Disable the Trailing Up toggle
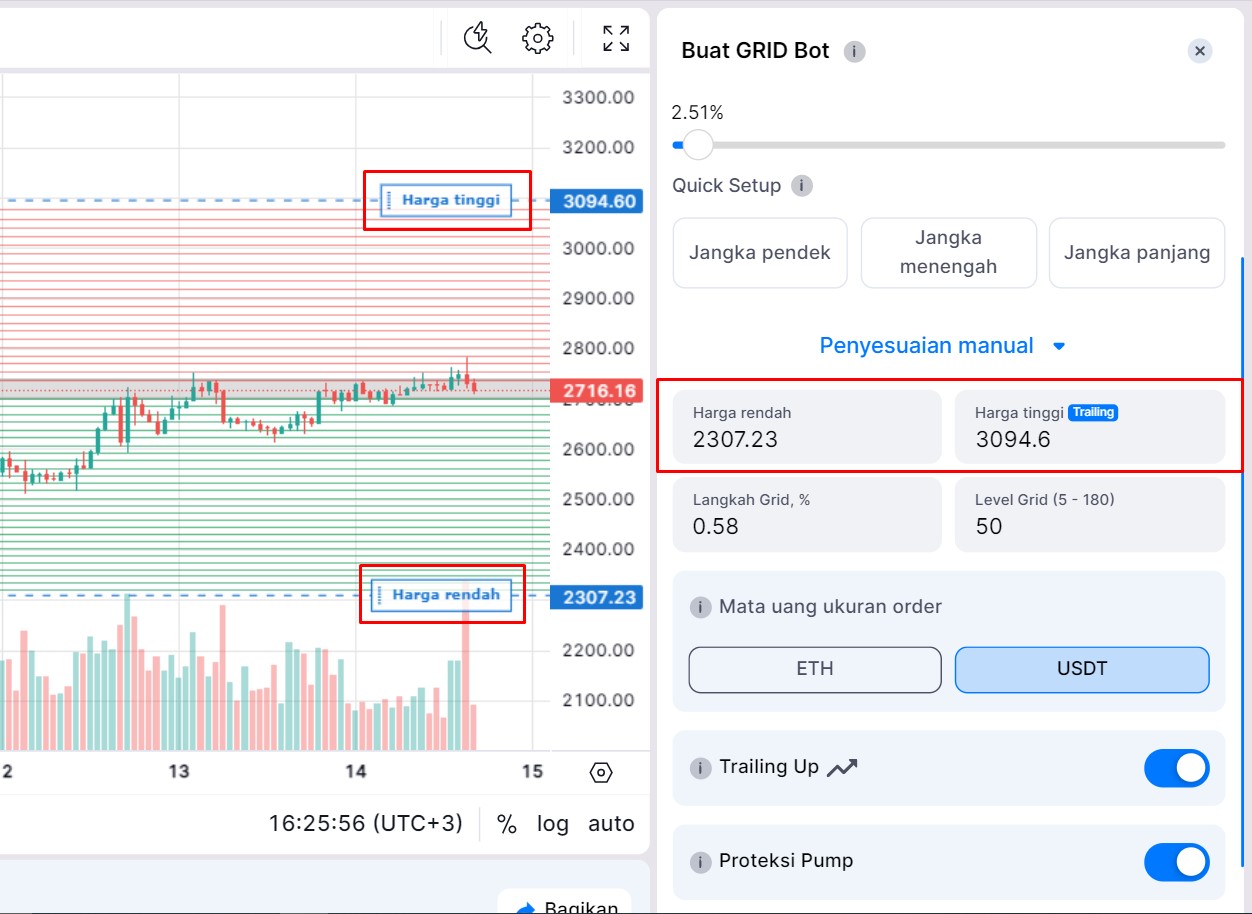Image resolution: width=1252 pixels, height=914 pixels. 1176,768
